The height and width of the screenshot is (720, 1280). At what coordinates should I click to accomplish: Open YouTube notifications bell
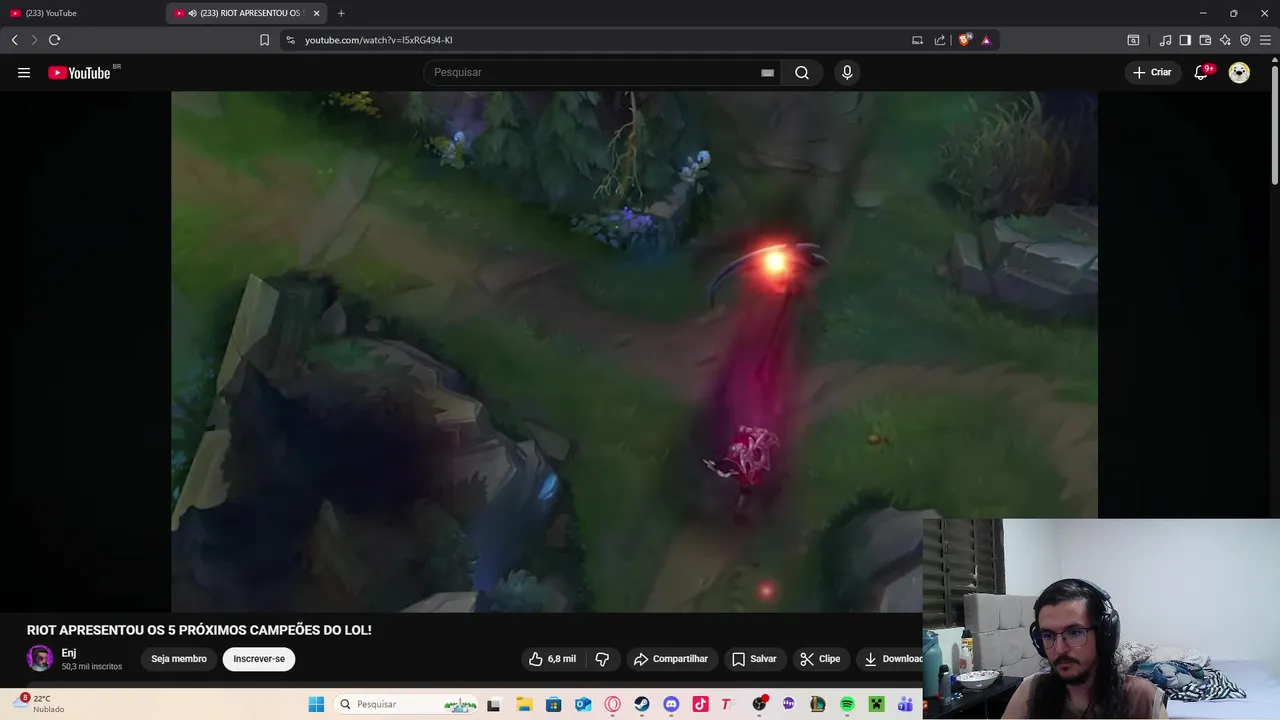pyautogui.click(x=1201, y=72)
